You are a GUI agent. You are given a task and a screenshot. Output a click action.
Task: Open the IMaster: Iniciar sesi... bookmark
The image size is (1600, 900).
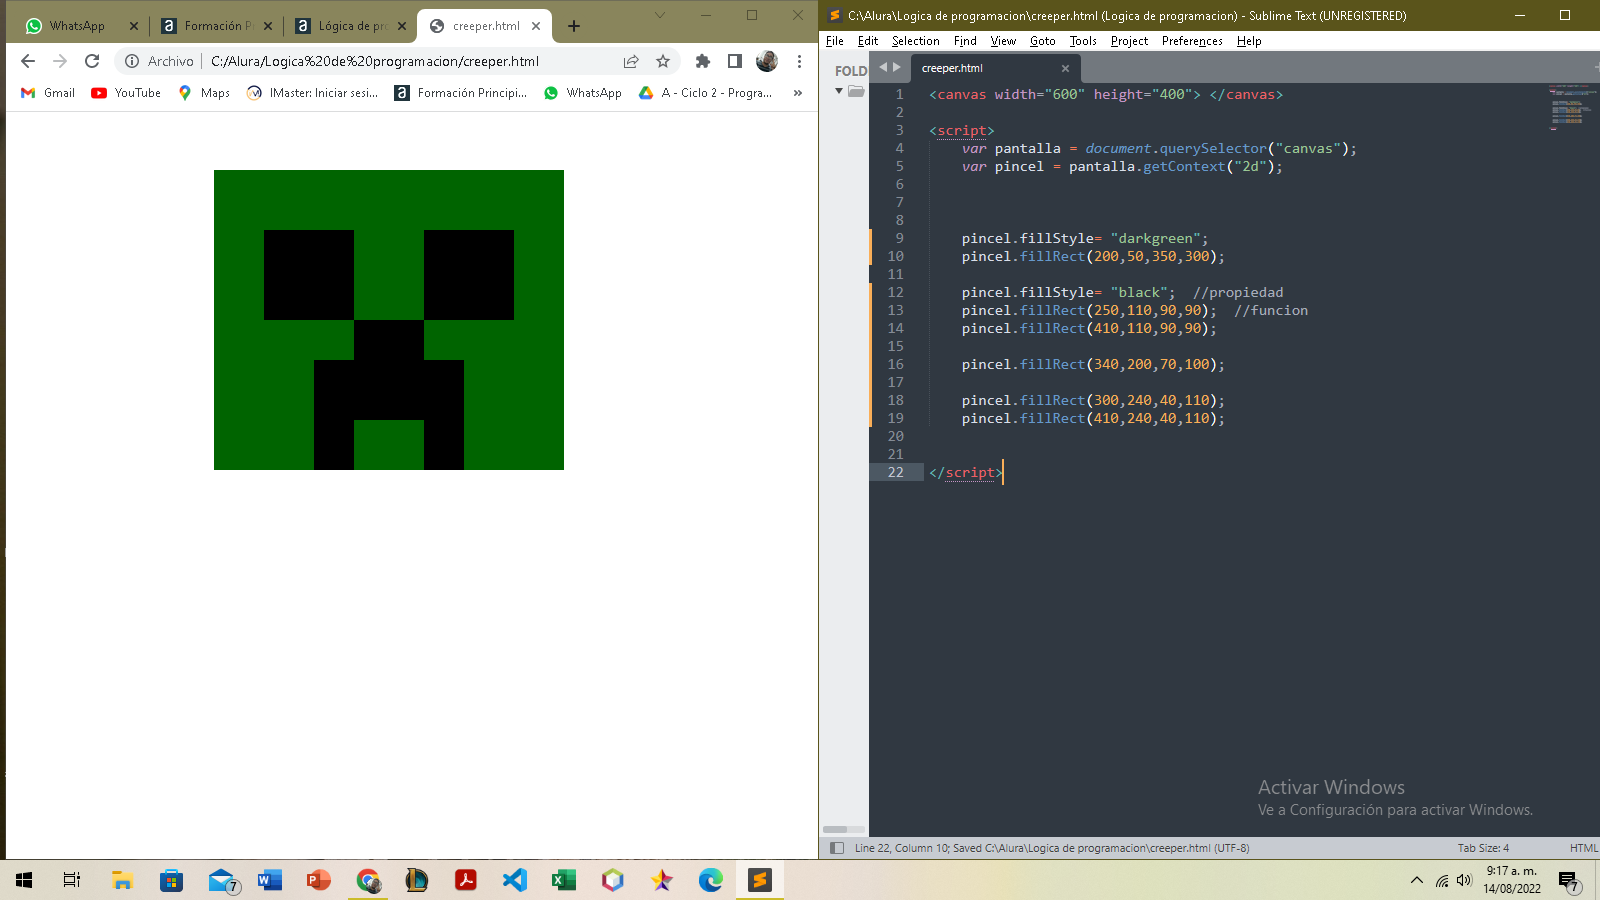coord(313,93)
